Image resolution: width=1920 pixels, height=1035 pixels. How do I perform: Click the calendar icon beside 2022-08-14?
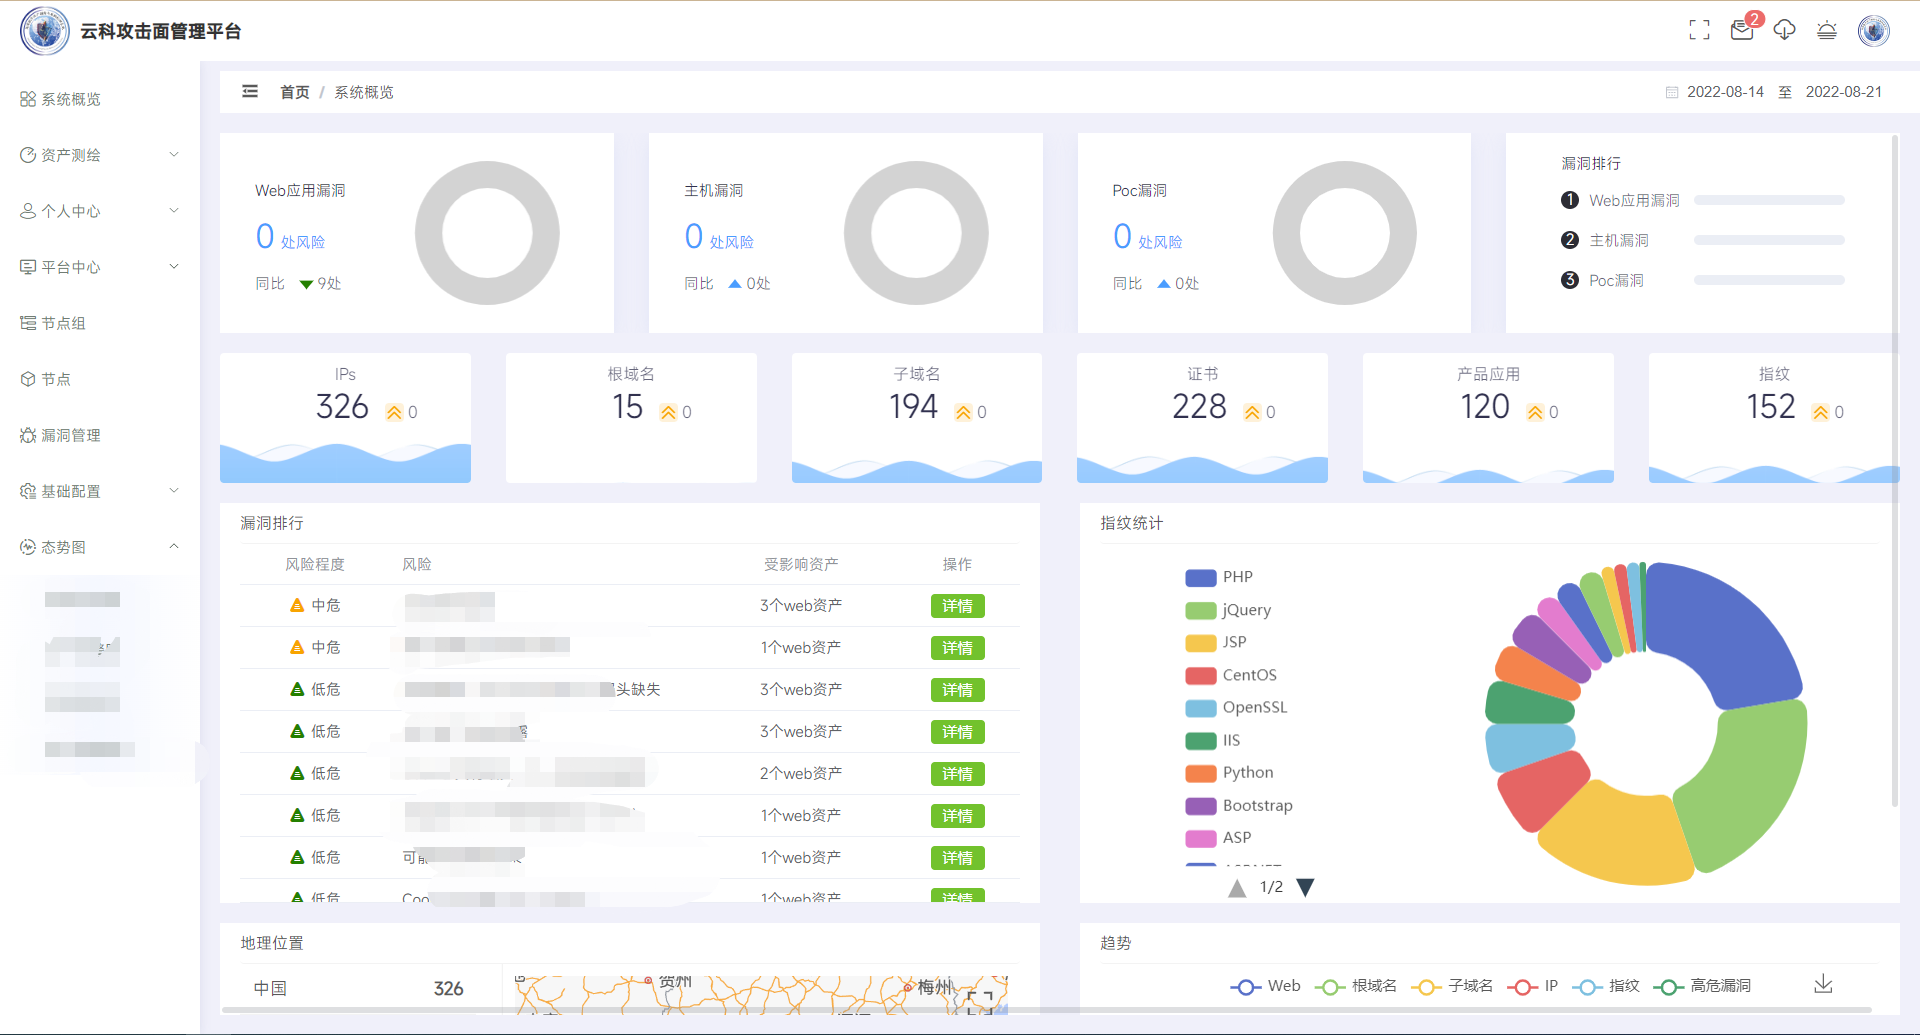point(1671,92)
